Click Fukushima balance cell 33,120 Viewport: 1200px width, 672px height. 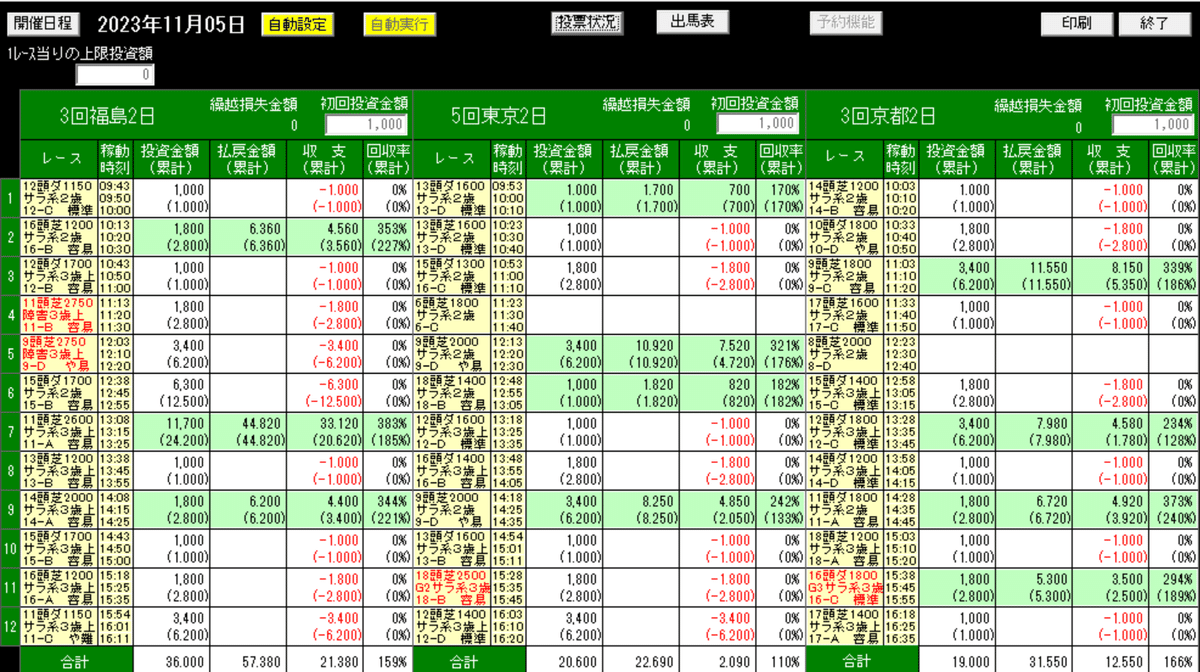325,431
